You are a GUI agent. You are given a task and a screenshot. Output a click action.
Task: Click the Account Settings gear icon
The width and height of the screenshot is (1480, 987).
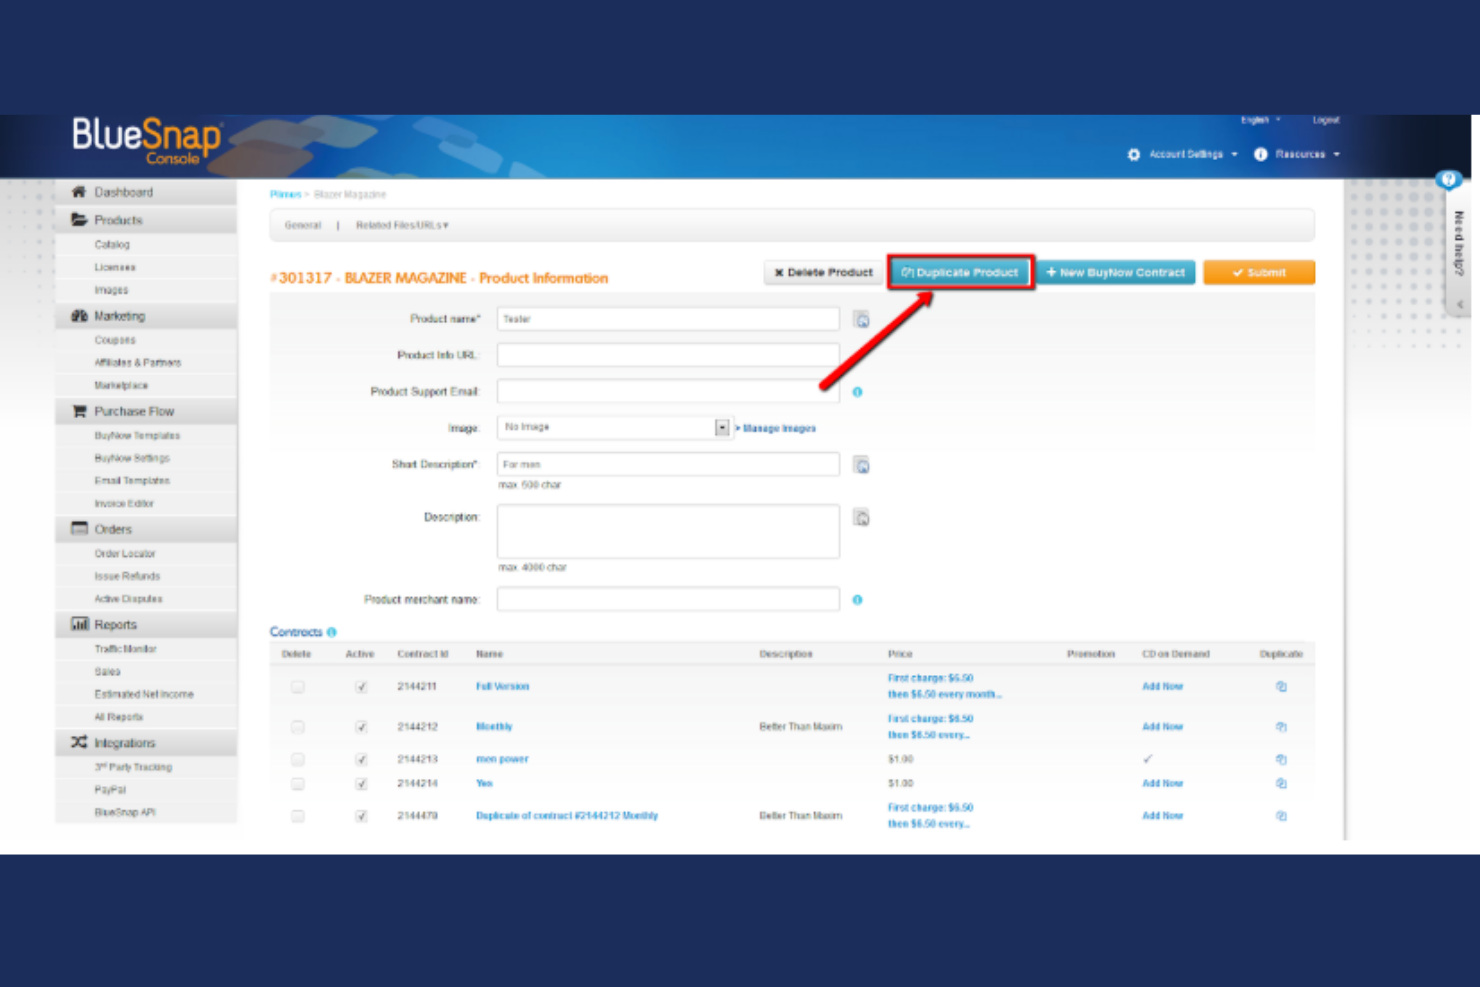pos(1134,155)
